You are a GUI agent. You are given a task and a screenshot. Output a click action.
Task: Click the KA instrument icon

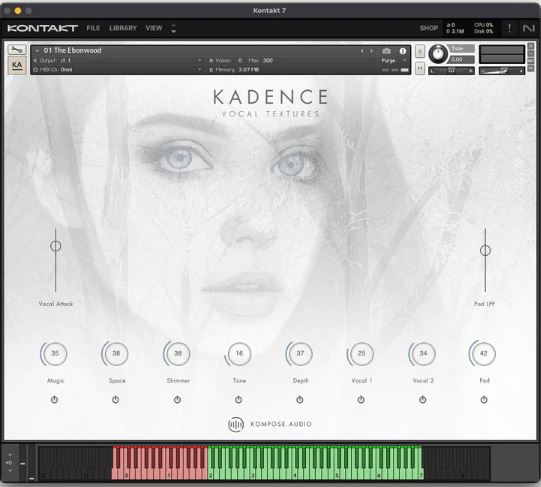pos(17,65)
